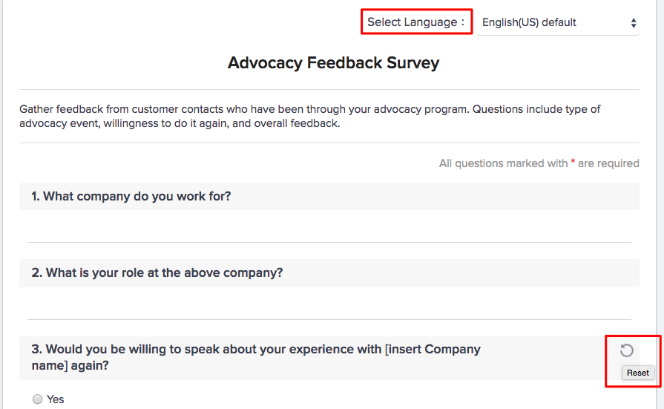The height and width of the screenshot is (409, 664).
Task: Click the Yes option label text
Action: tap(56, 399)
